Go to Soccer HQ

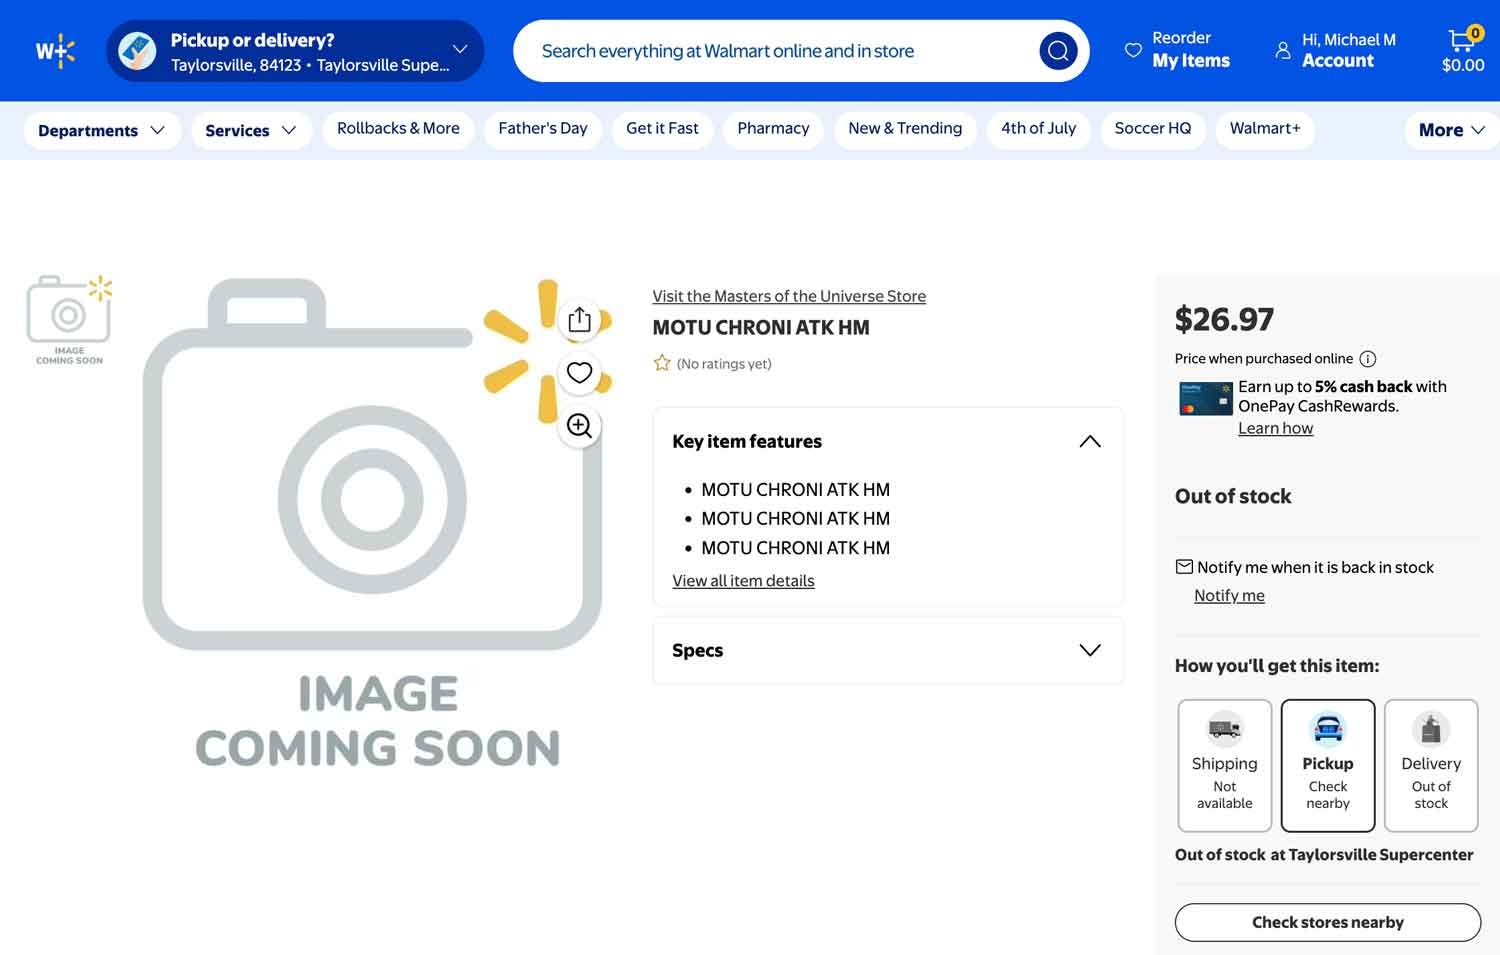click(x=1153, y=129)
